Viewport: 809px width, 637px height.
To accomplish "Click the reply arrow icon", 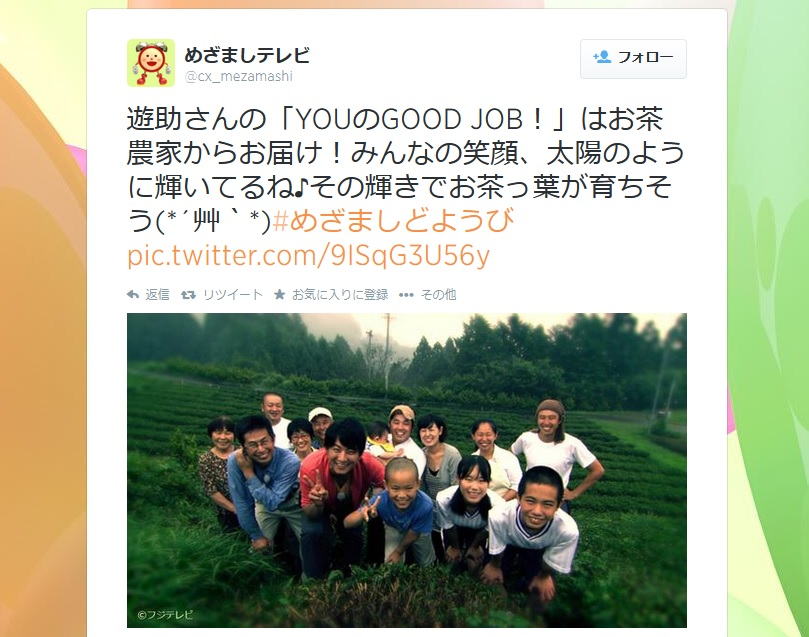I will tap(133, 295).
